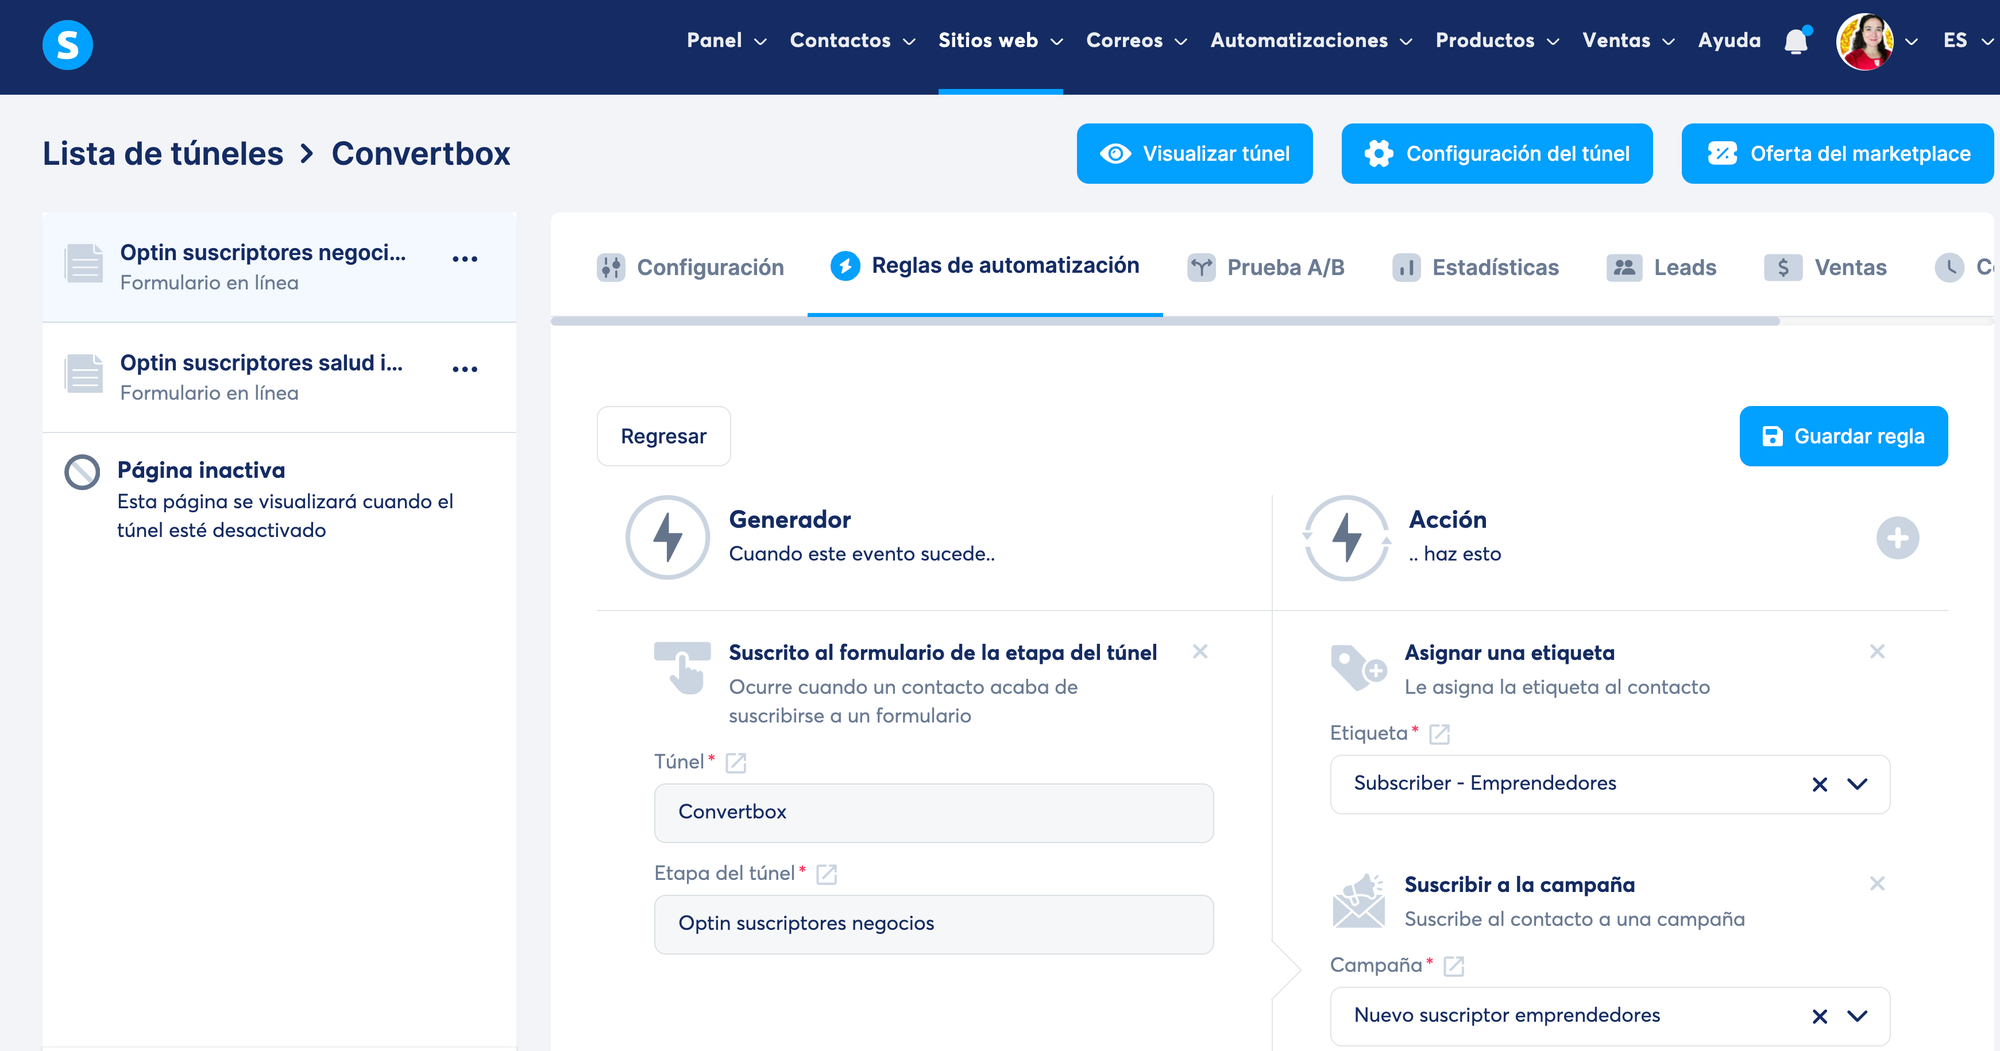Click the Convertbox breadcrumb title
The height and width of the screenshot is (1051, 2000).
tap(421, 154)
